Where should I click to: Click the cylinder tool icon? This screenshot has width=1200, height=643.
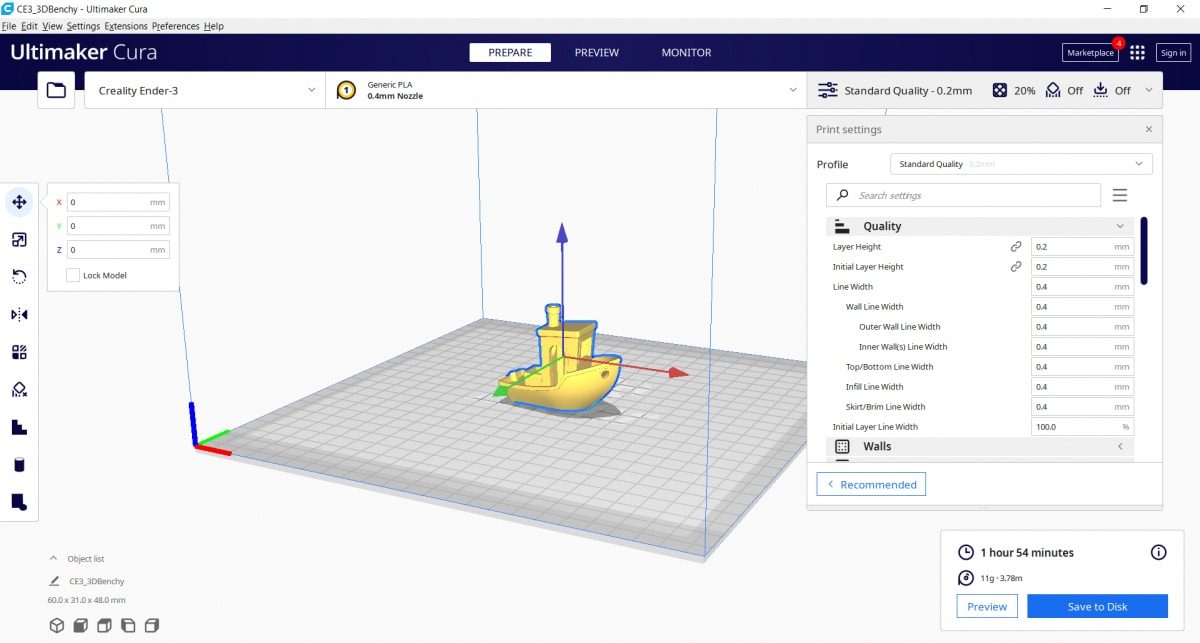(19, 464)
